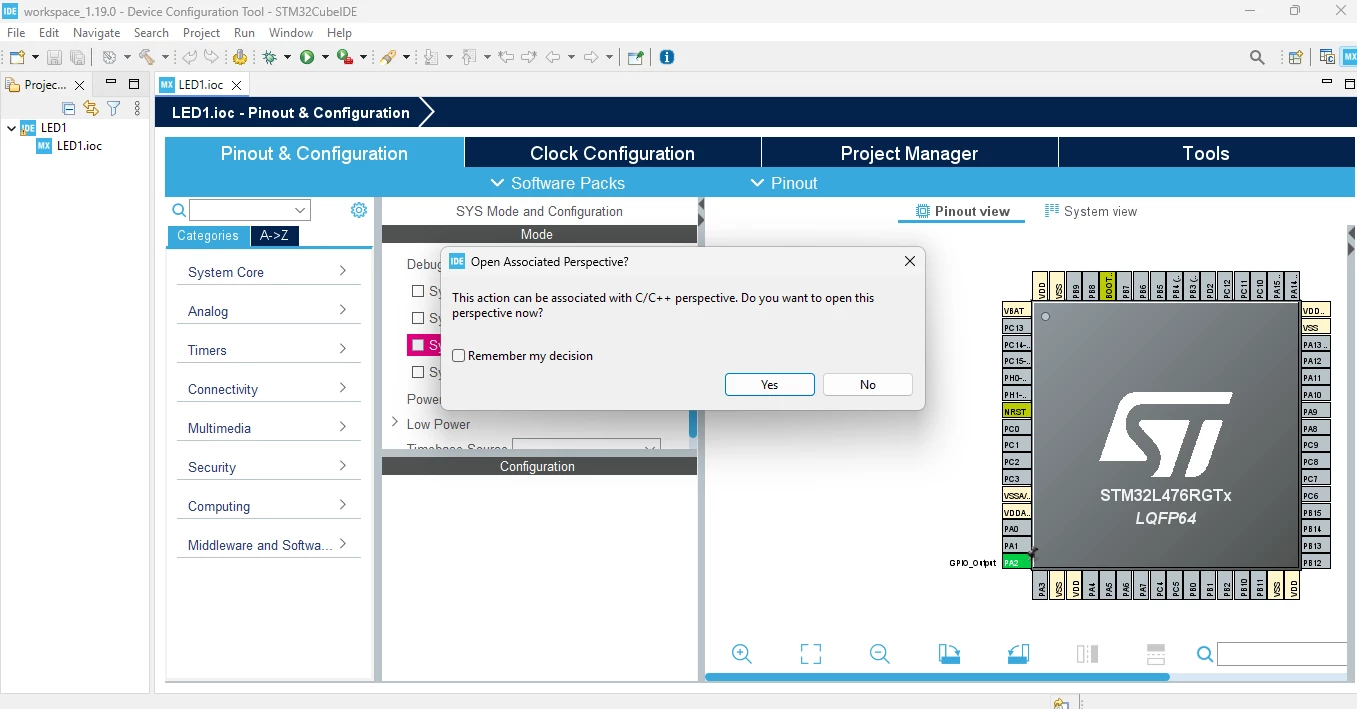Click the open terminal toolbar icon
Image resolution: width=1357 pixels, height=709 pixels.
click(x=635, y=58)
